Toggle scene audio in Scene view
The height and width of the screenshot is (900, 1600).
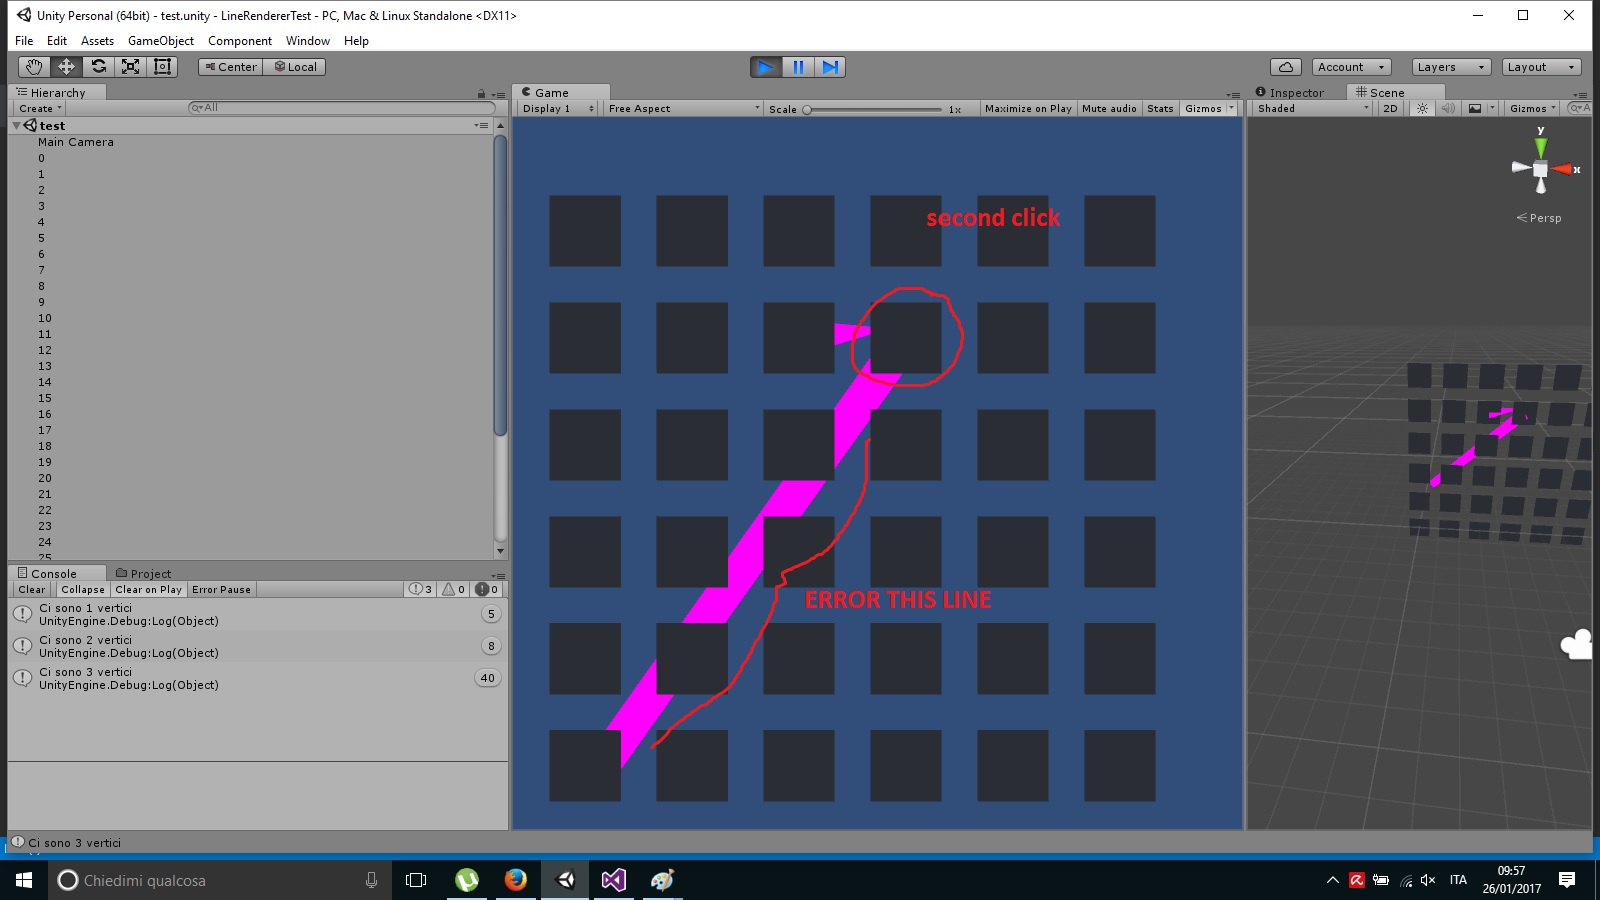coord(1449,108)
